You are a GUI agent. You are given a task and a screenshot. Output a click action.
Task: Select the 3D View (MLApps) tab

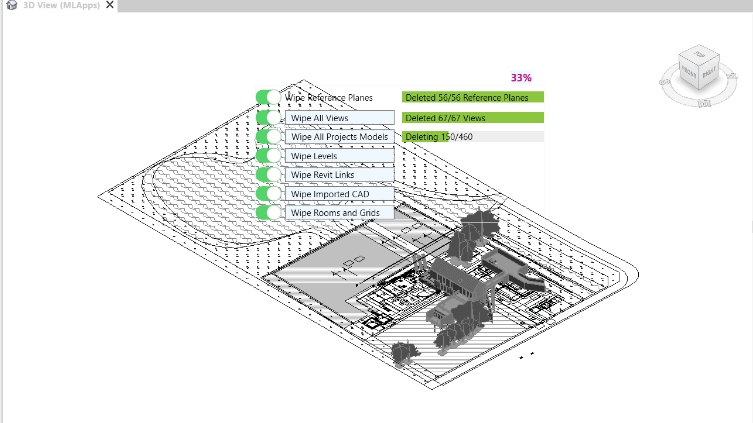[62, 6]
